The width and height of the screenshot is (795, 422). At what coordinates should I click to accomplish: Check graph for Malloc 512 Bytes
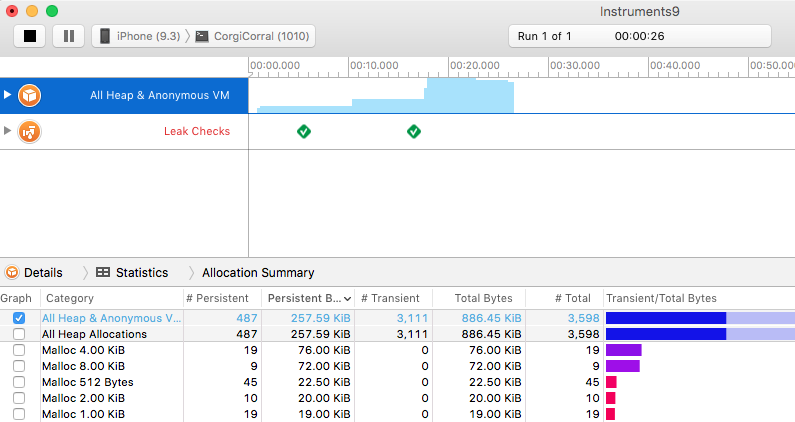[x=19, y=382]
